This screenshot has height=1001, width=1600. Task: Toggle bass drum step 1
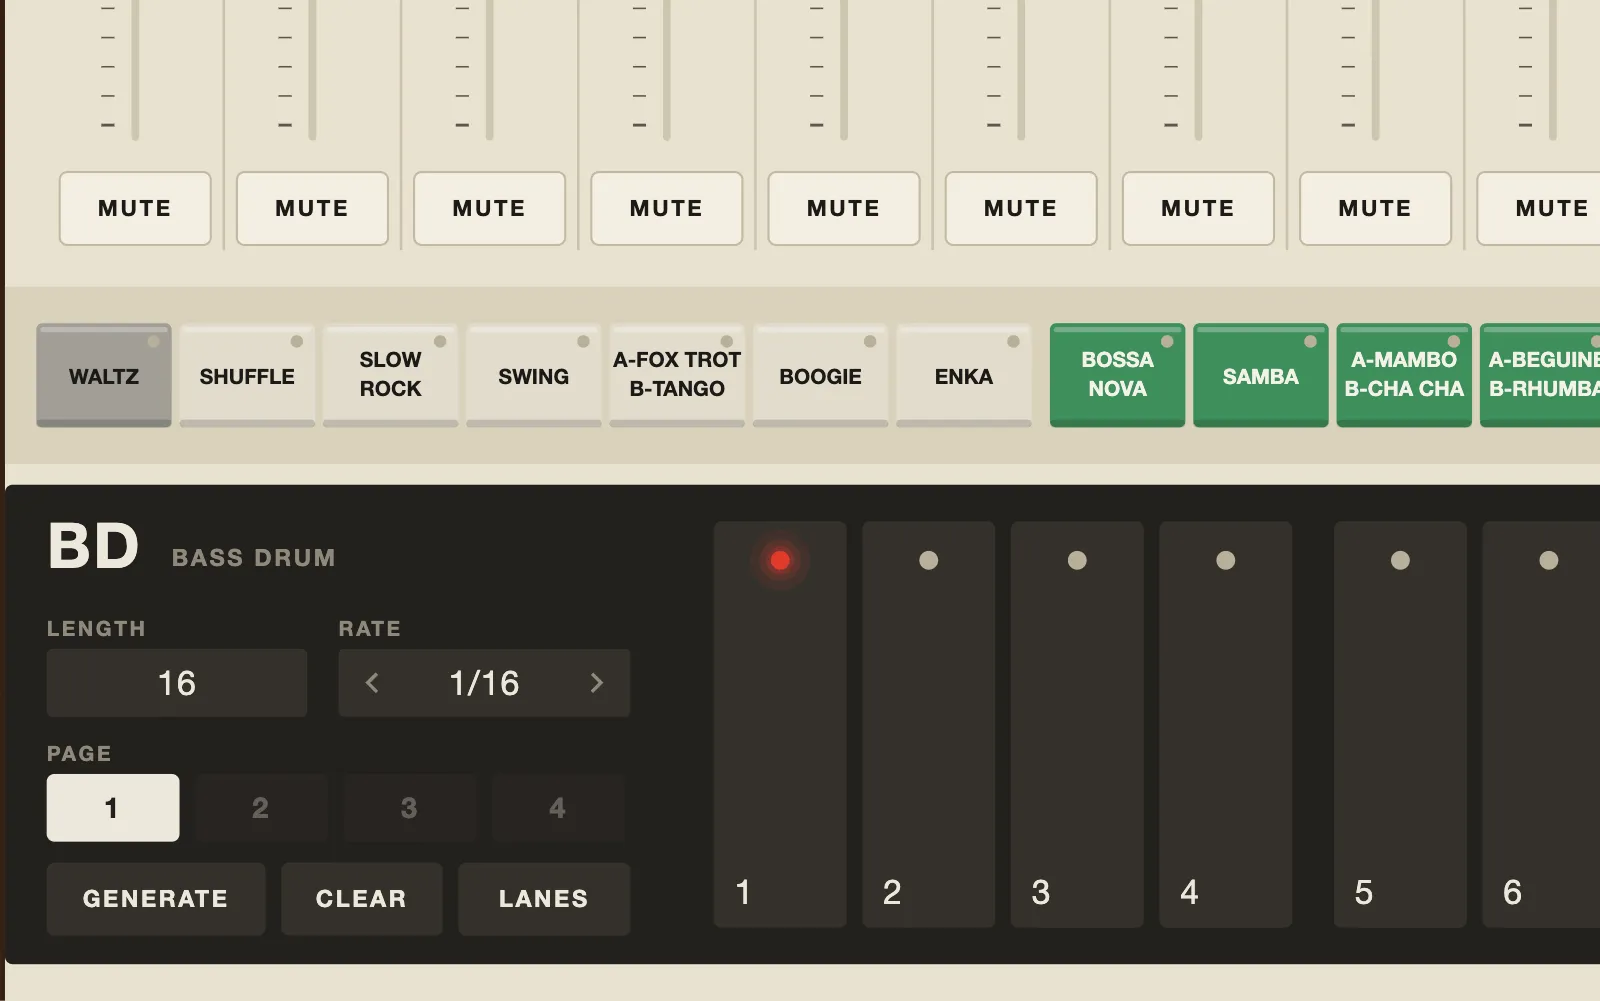(780, 724)
